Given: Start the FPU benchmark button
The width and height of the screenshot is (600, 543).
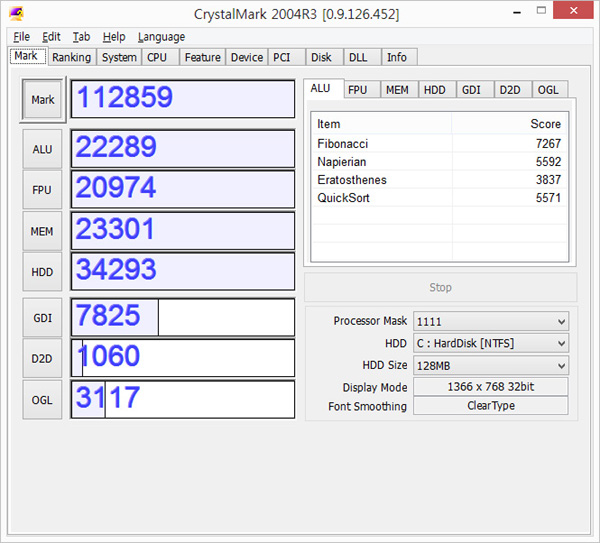Looking at the screenshot, I should pos(42,190).
